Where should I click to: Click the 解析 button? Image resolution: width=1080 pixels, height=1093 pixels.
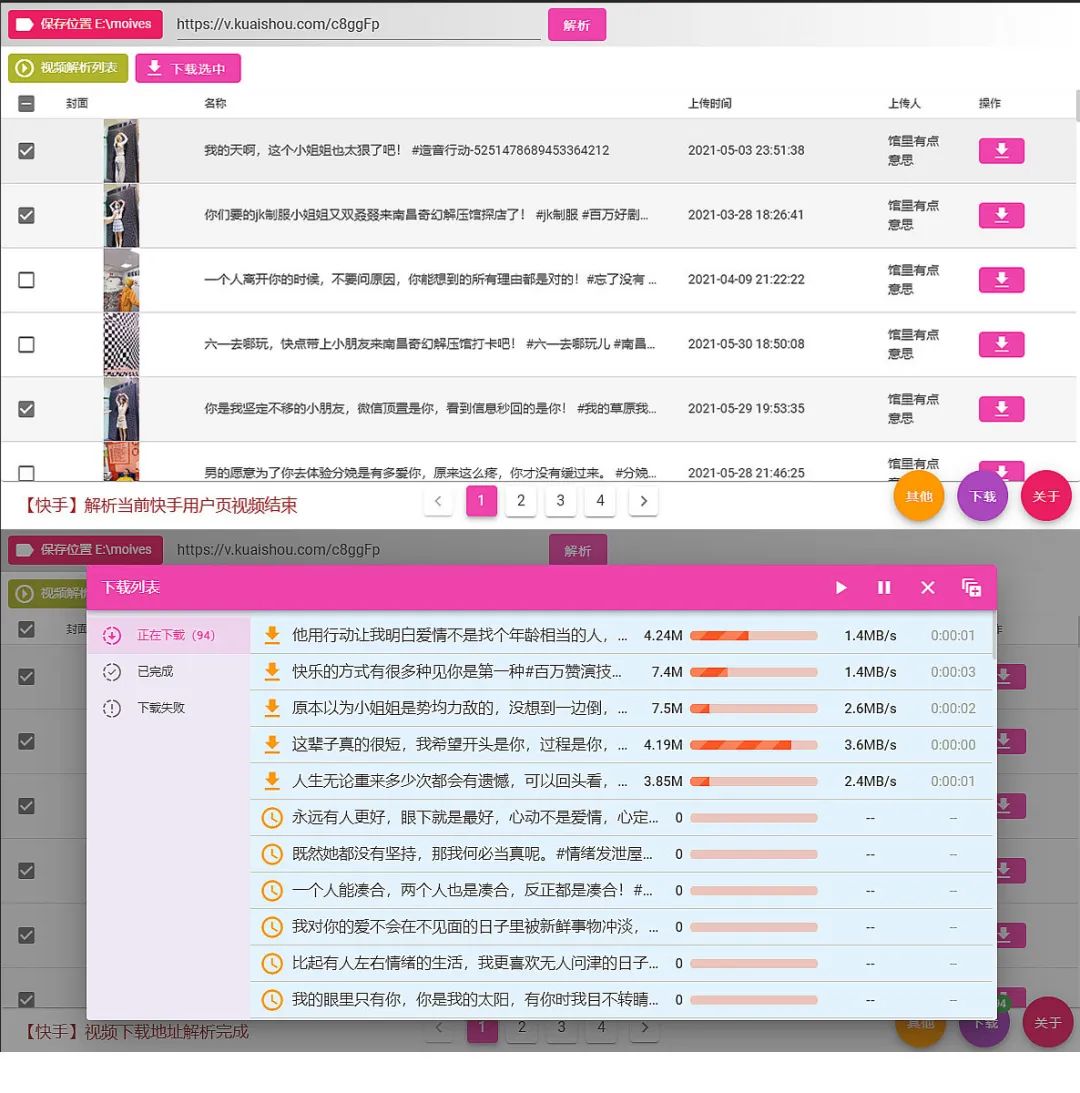577,24
